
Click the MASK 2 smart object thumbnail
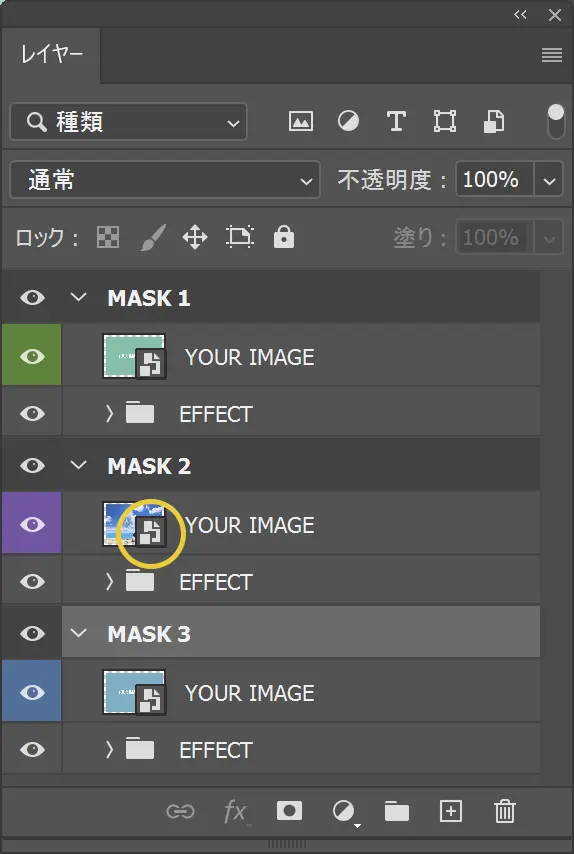[135, 524]
